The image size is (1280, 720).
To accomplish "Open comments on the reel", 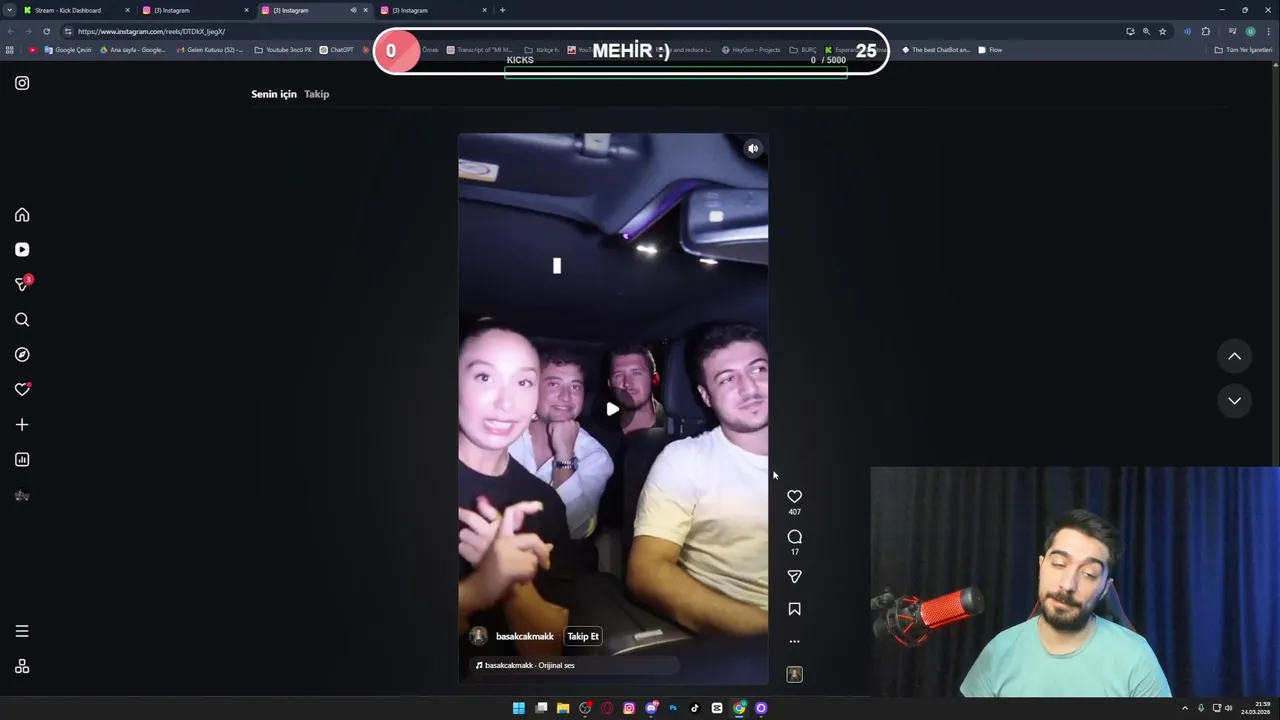I will click(794, 537).
